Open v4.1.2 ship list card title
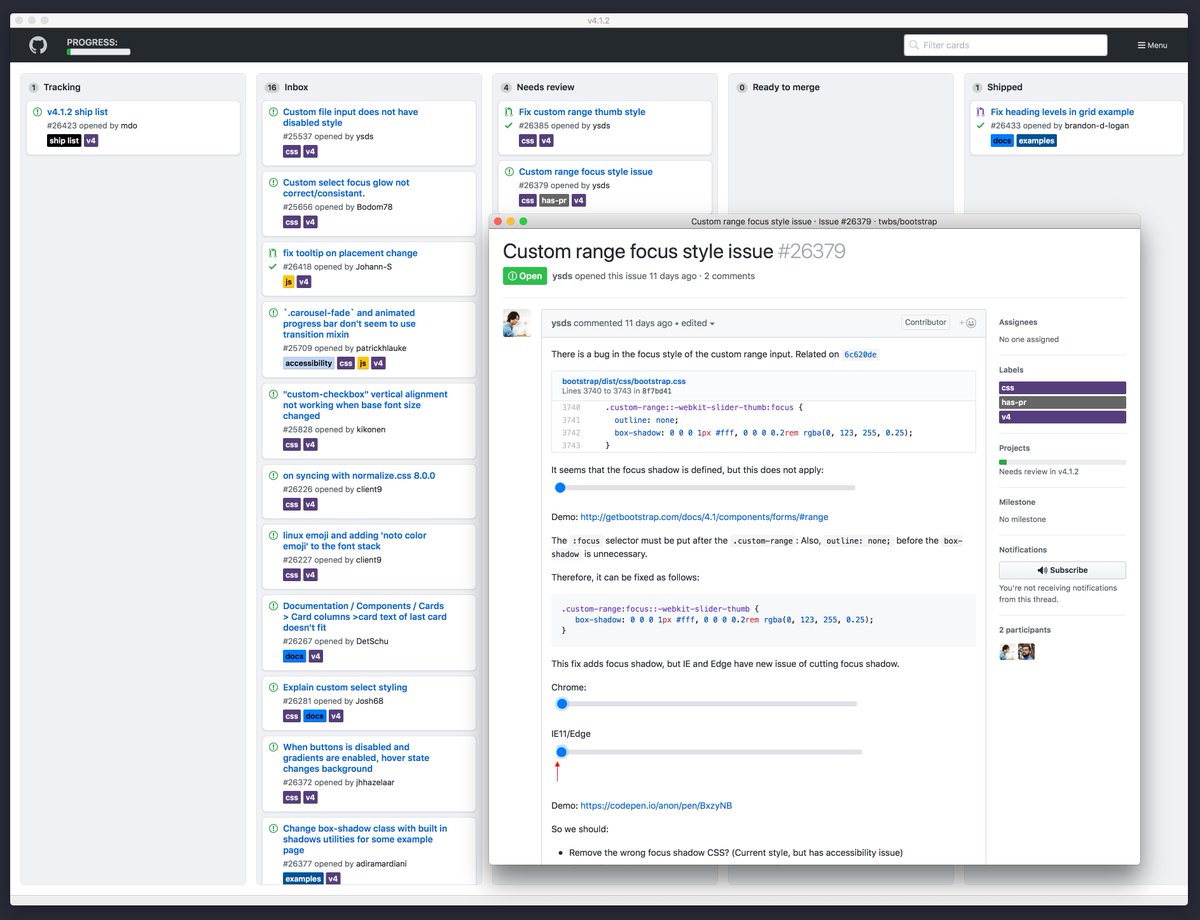1200x920 pixels. 77,112
